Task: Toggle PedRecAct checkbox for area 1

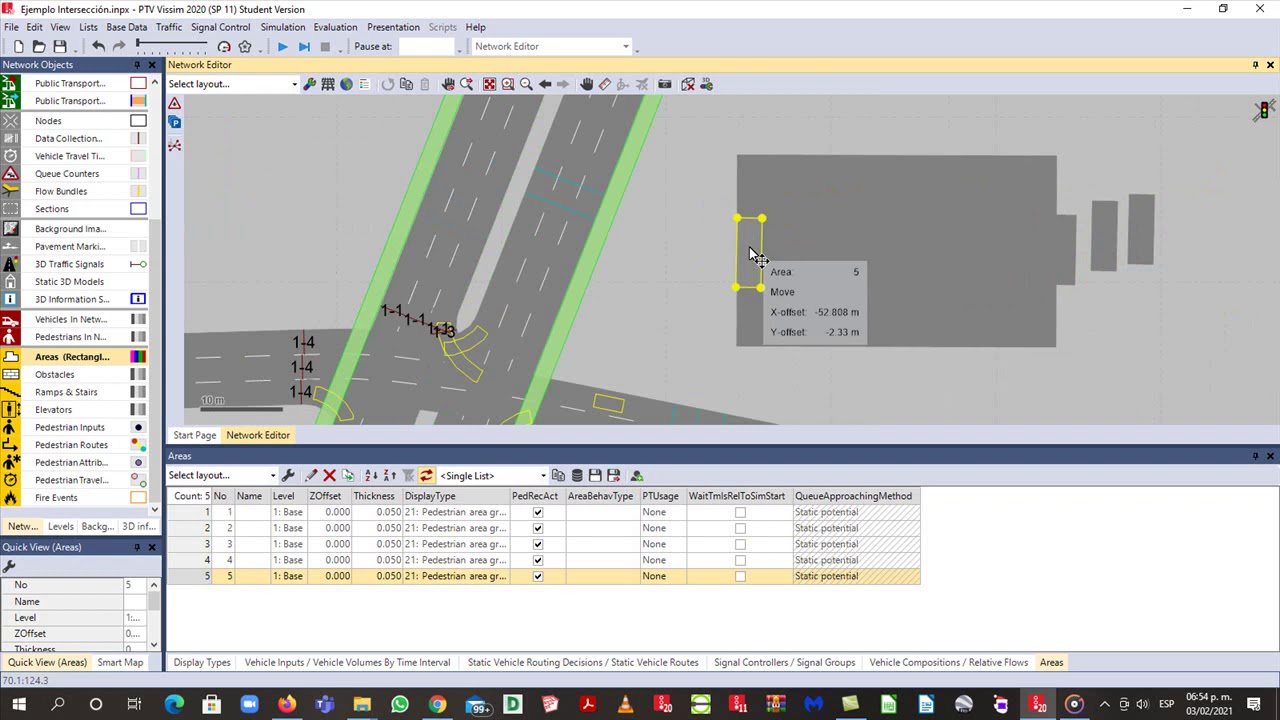Action: (538, 512)
